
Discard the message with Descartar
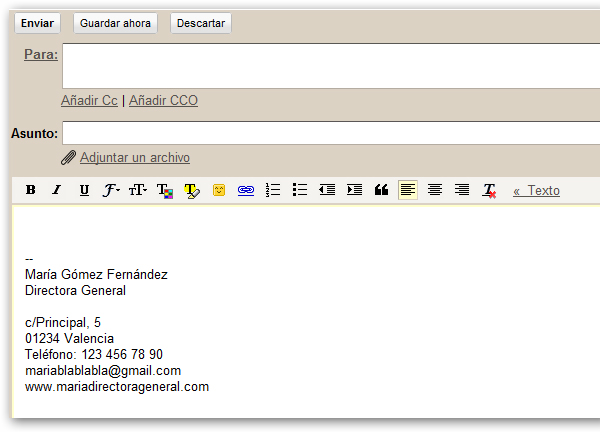[x=201, y=23]
